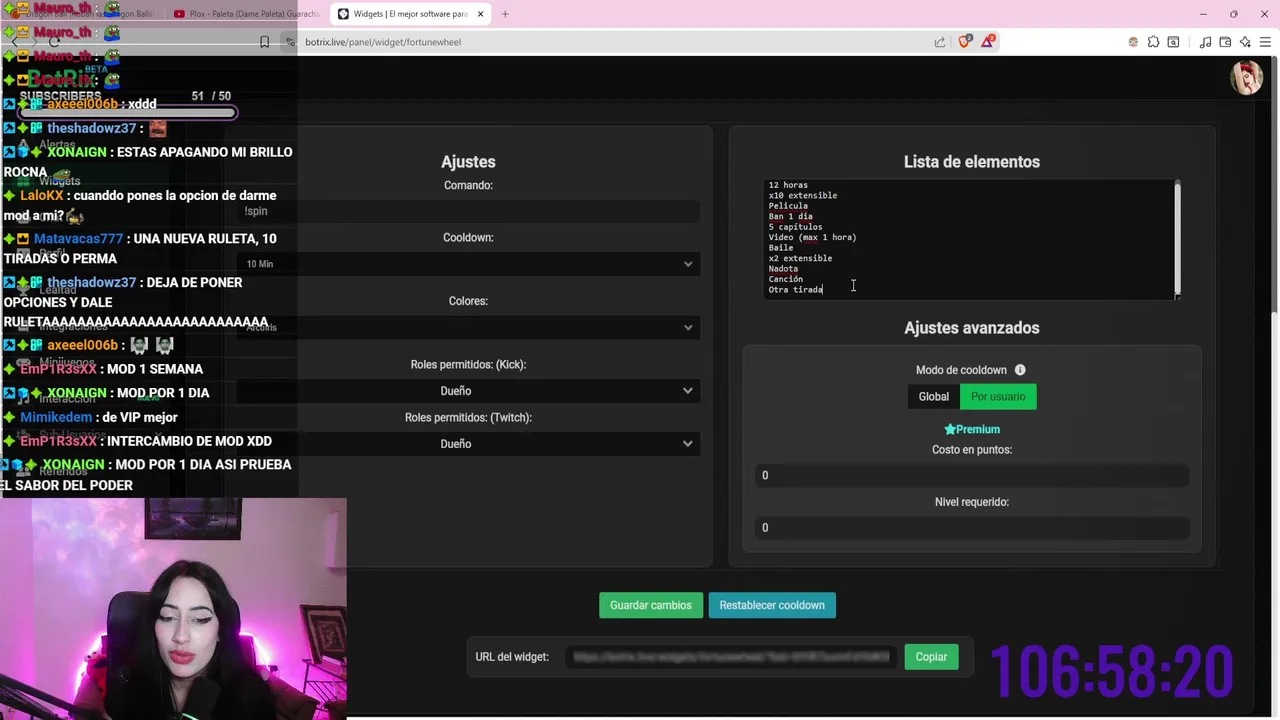Screen dimensions: 1280x720
Task: Click the Copiar button
Action: (x=931, y=657)
